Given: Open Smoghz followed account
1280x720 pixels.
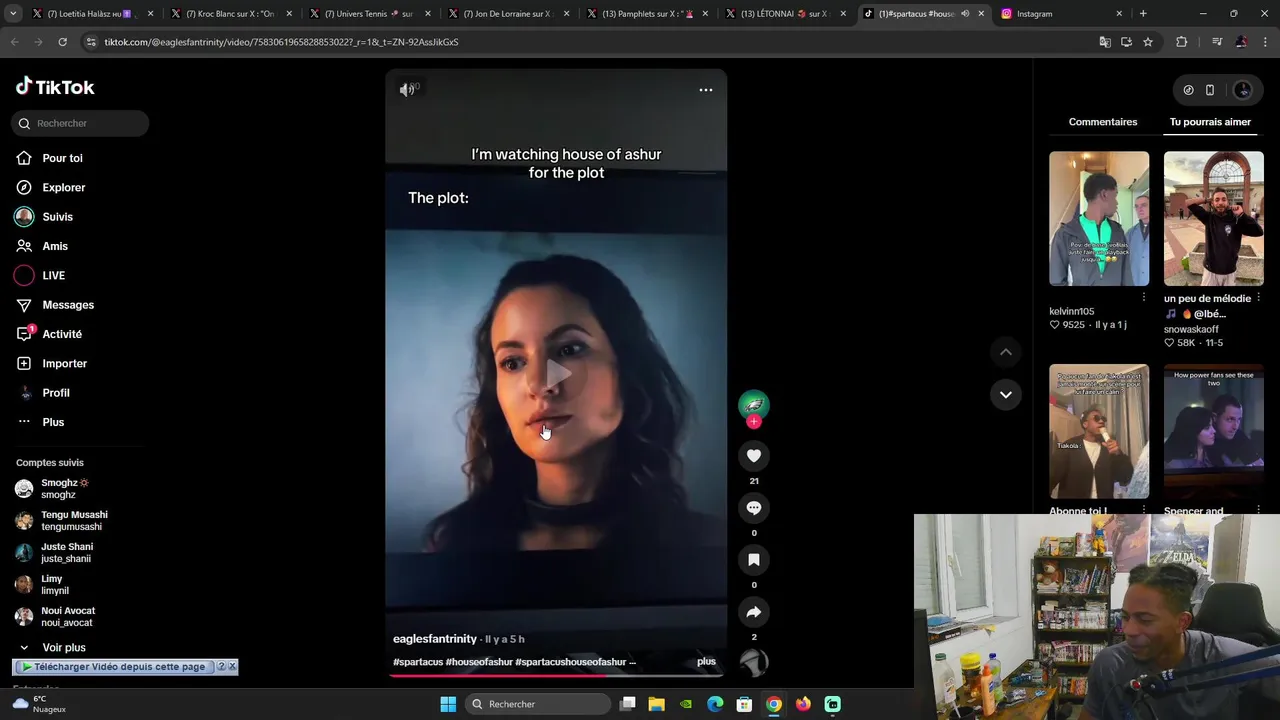Looking at the screenshot, I should pyautogui.click(x=64, y=489).
